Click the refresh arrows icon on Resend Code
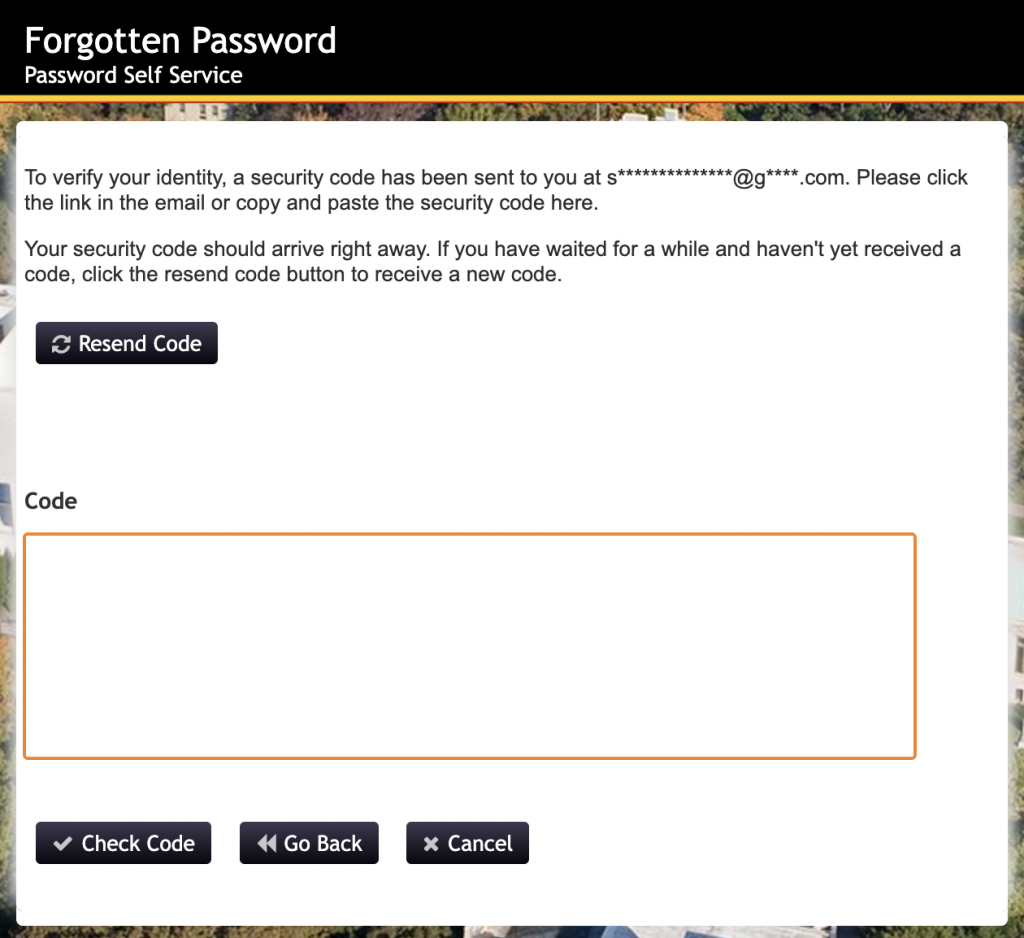 click(x=61, y=344)
